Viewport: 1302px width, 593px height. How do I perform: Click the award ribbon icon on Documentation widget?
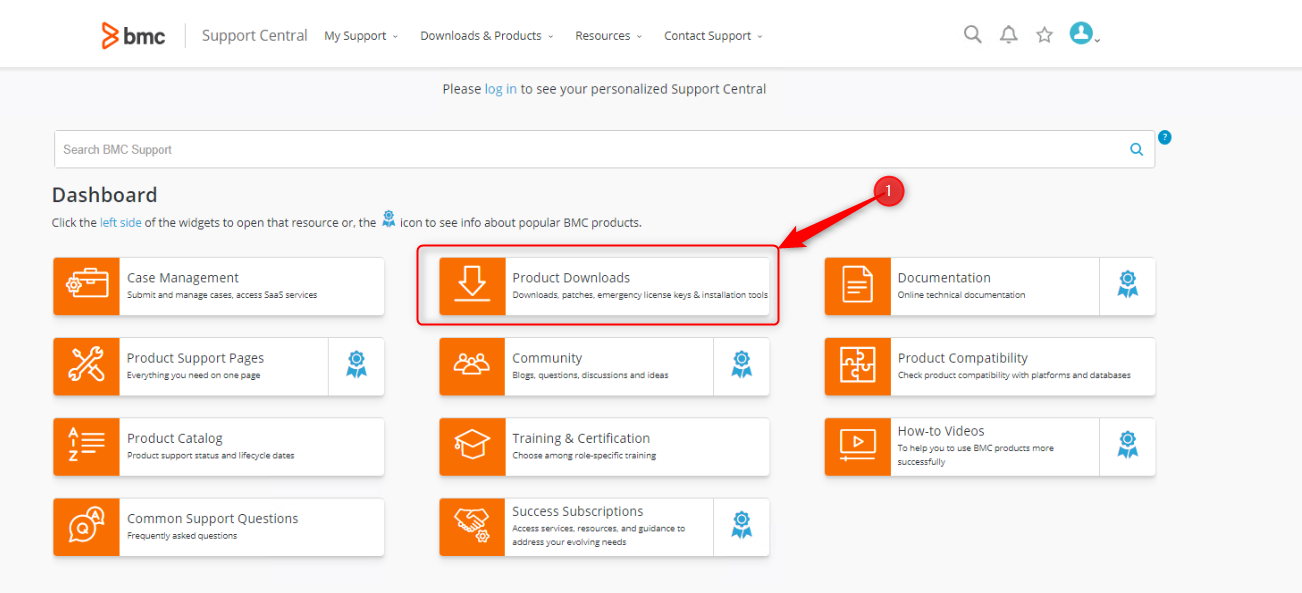(x=1127, y=285)
